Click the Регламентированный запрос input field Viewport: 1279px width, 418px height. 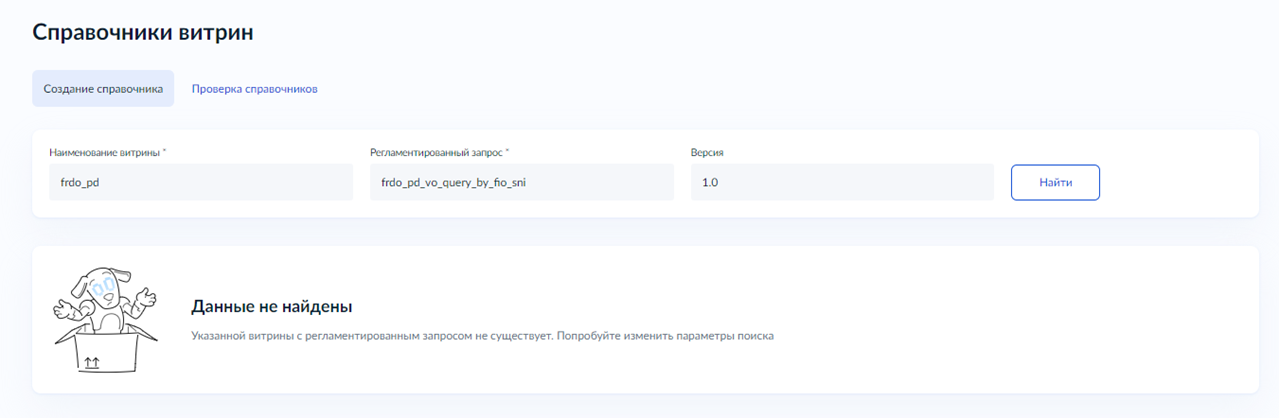(x=522, y=183)
